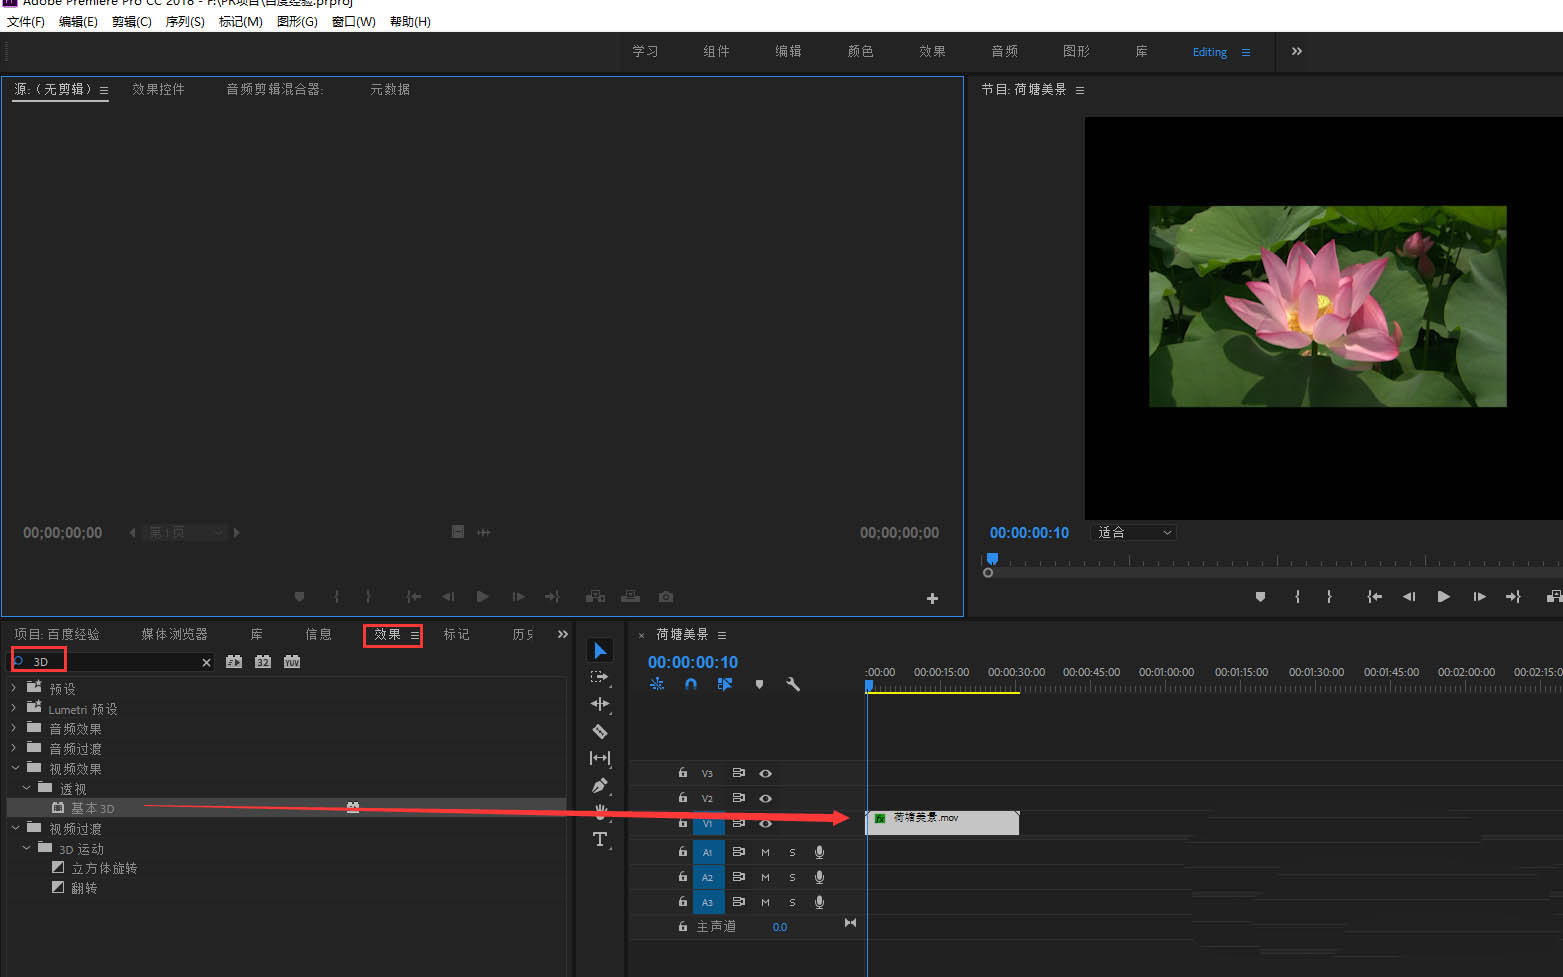Toggle lock on the 主声道 master track
Image resolution: width=1563 pixels, height=977 pixels.
click(682, 926)
